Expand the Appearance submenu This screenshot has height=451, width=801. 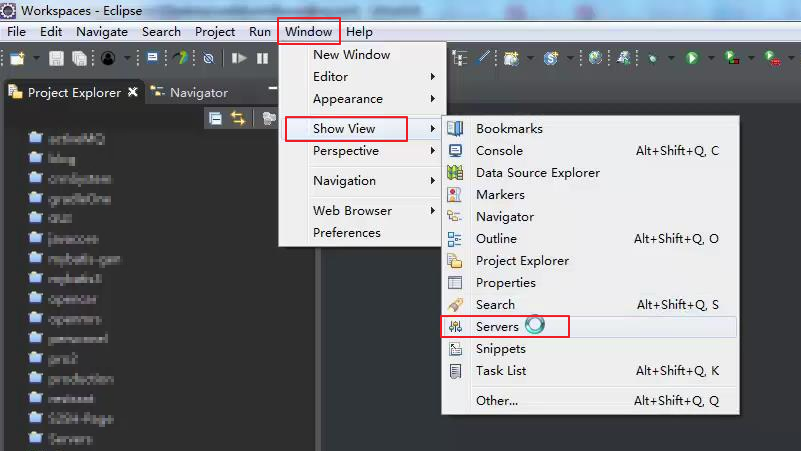[x=362, y=99]
